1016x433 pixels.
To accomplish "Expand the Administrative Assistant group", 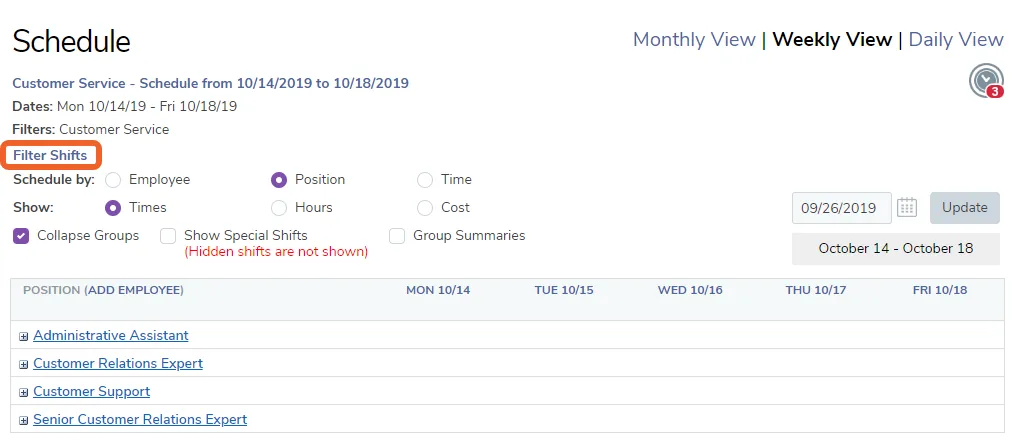I will (x=23, y=336).
